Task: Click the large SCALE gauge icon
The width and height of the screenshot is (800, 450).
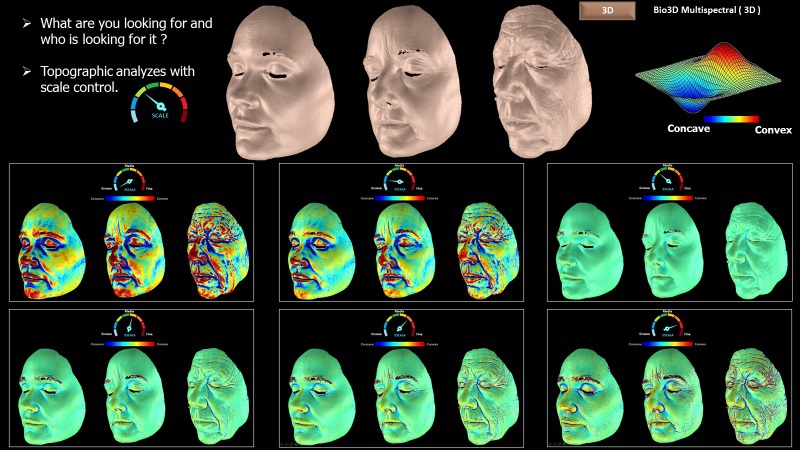Action: point(160,105)
